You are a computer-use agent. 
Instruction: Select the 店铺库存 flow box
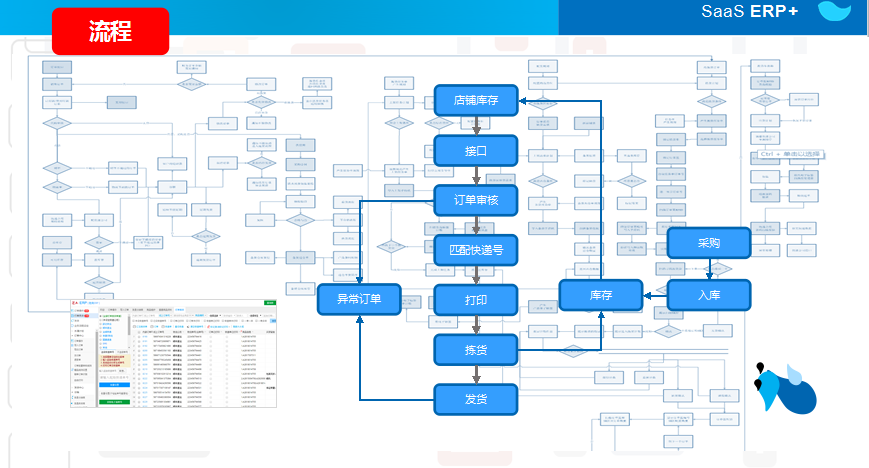(475, 100)
